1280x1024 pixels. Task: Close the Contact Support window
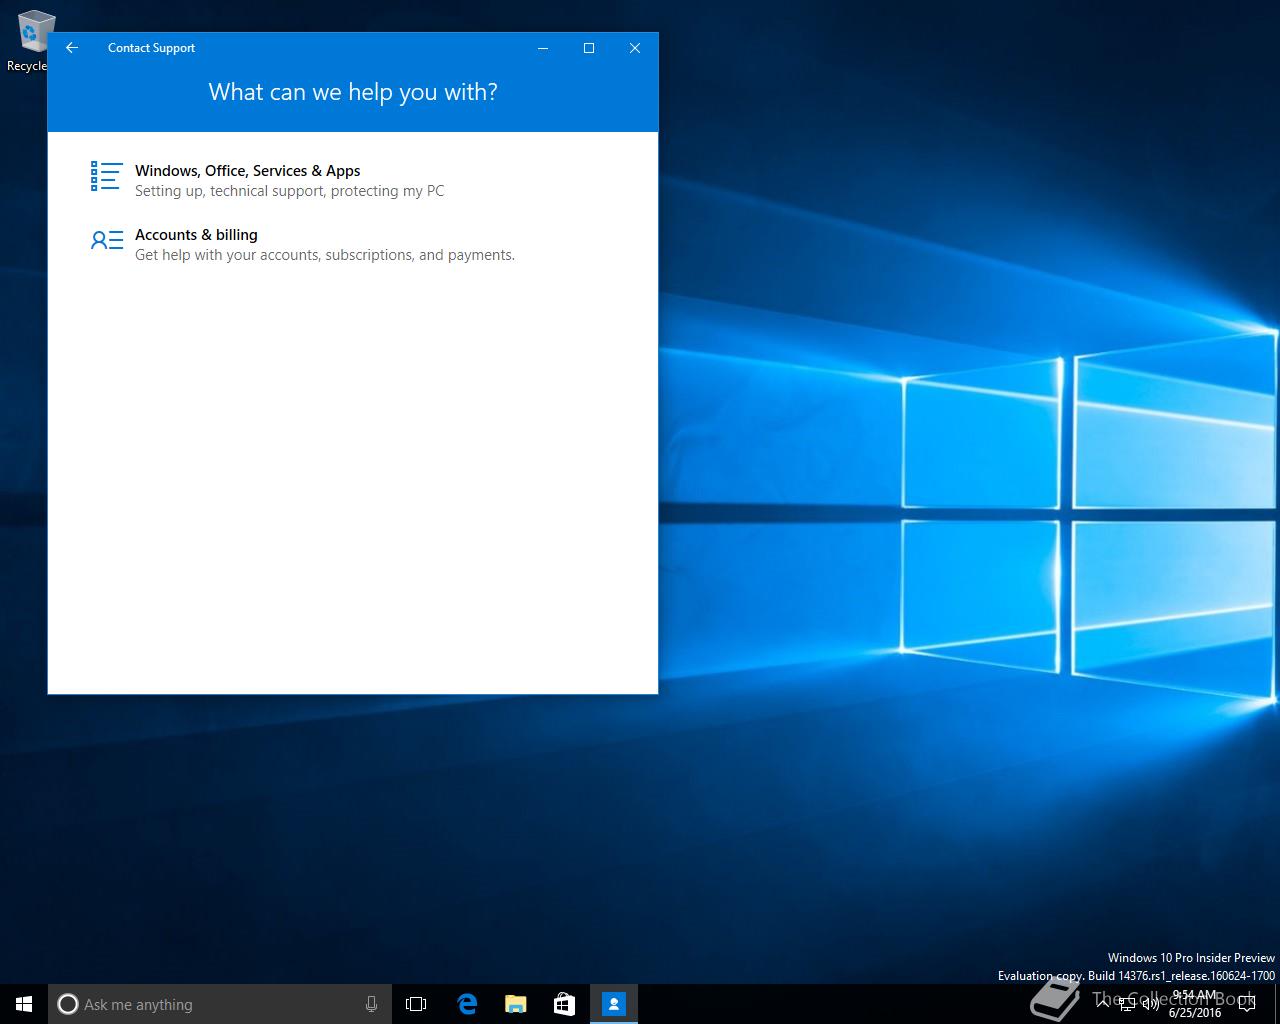click(x=635, y=48)
